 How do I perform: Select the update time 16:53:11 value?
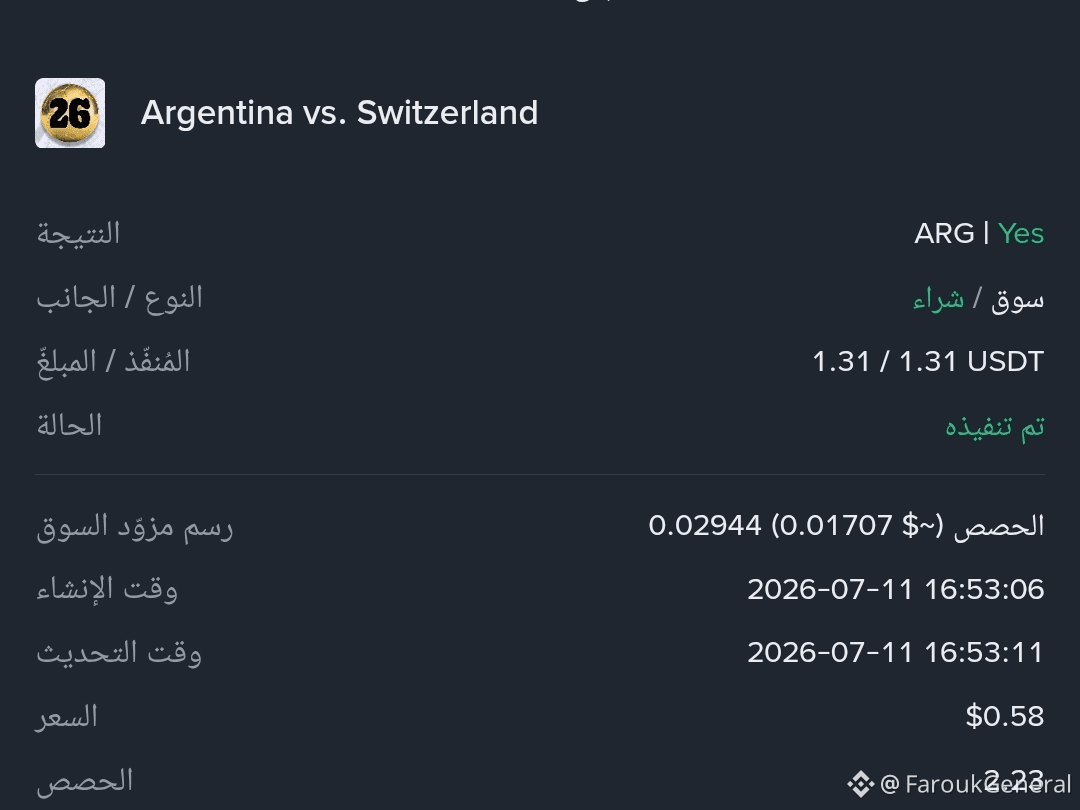tap(896, 652)
